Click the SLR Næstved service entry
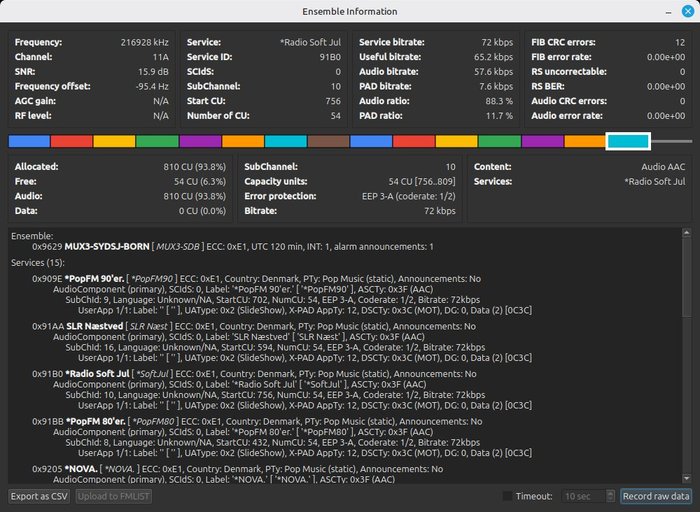Image resolution: width=700 pixels, height=512 pixels. click(94, 325)
